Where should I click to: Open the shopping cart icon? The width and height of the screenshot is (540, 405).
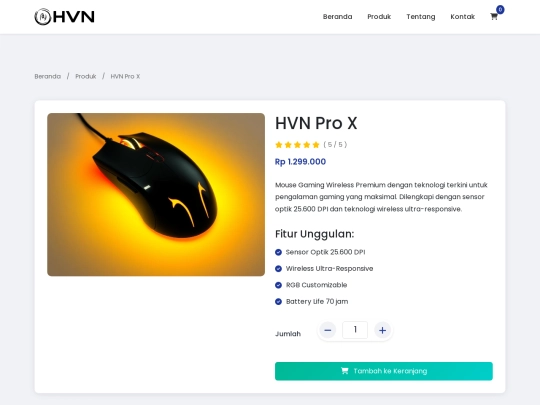(x=494, y=17)
